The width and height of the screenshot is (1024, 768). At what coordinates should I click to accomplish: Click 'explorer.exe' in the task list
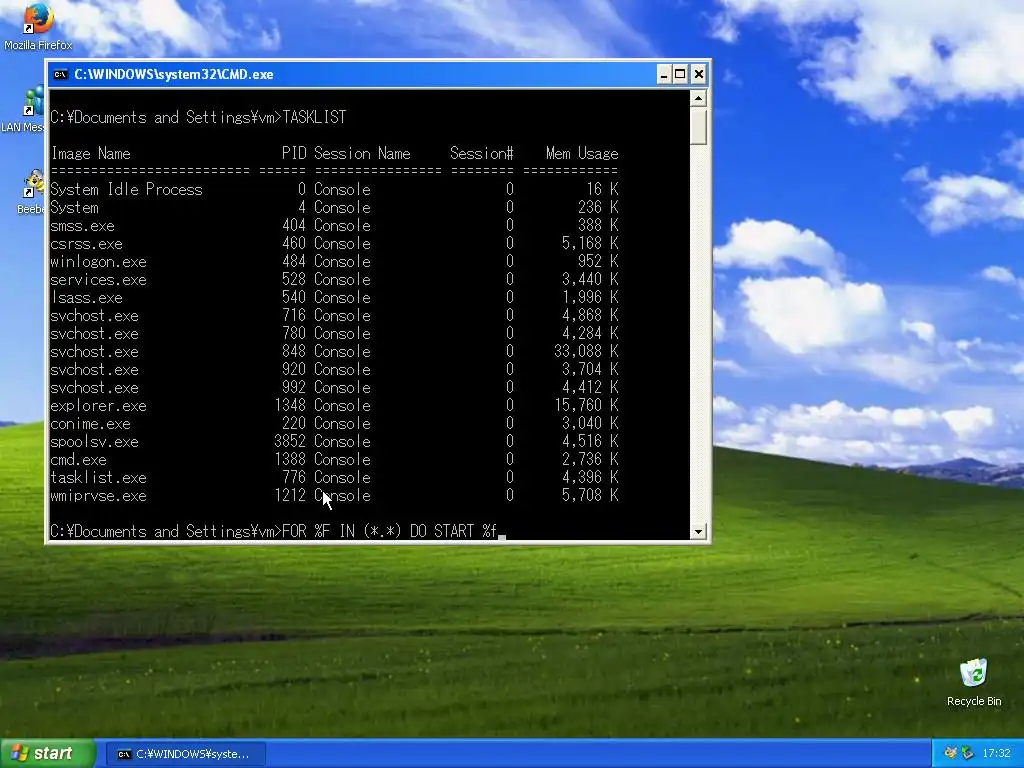coord(99,406)
